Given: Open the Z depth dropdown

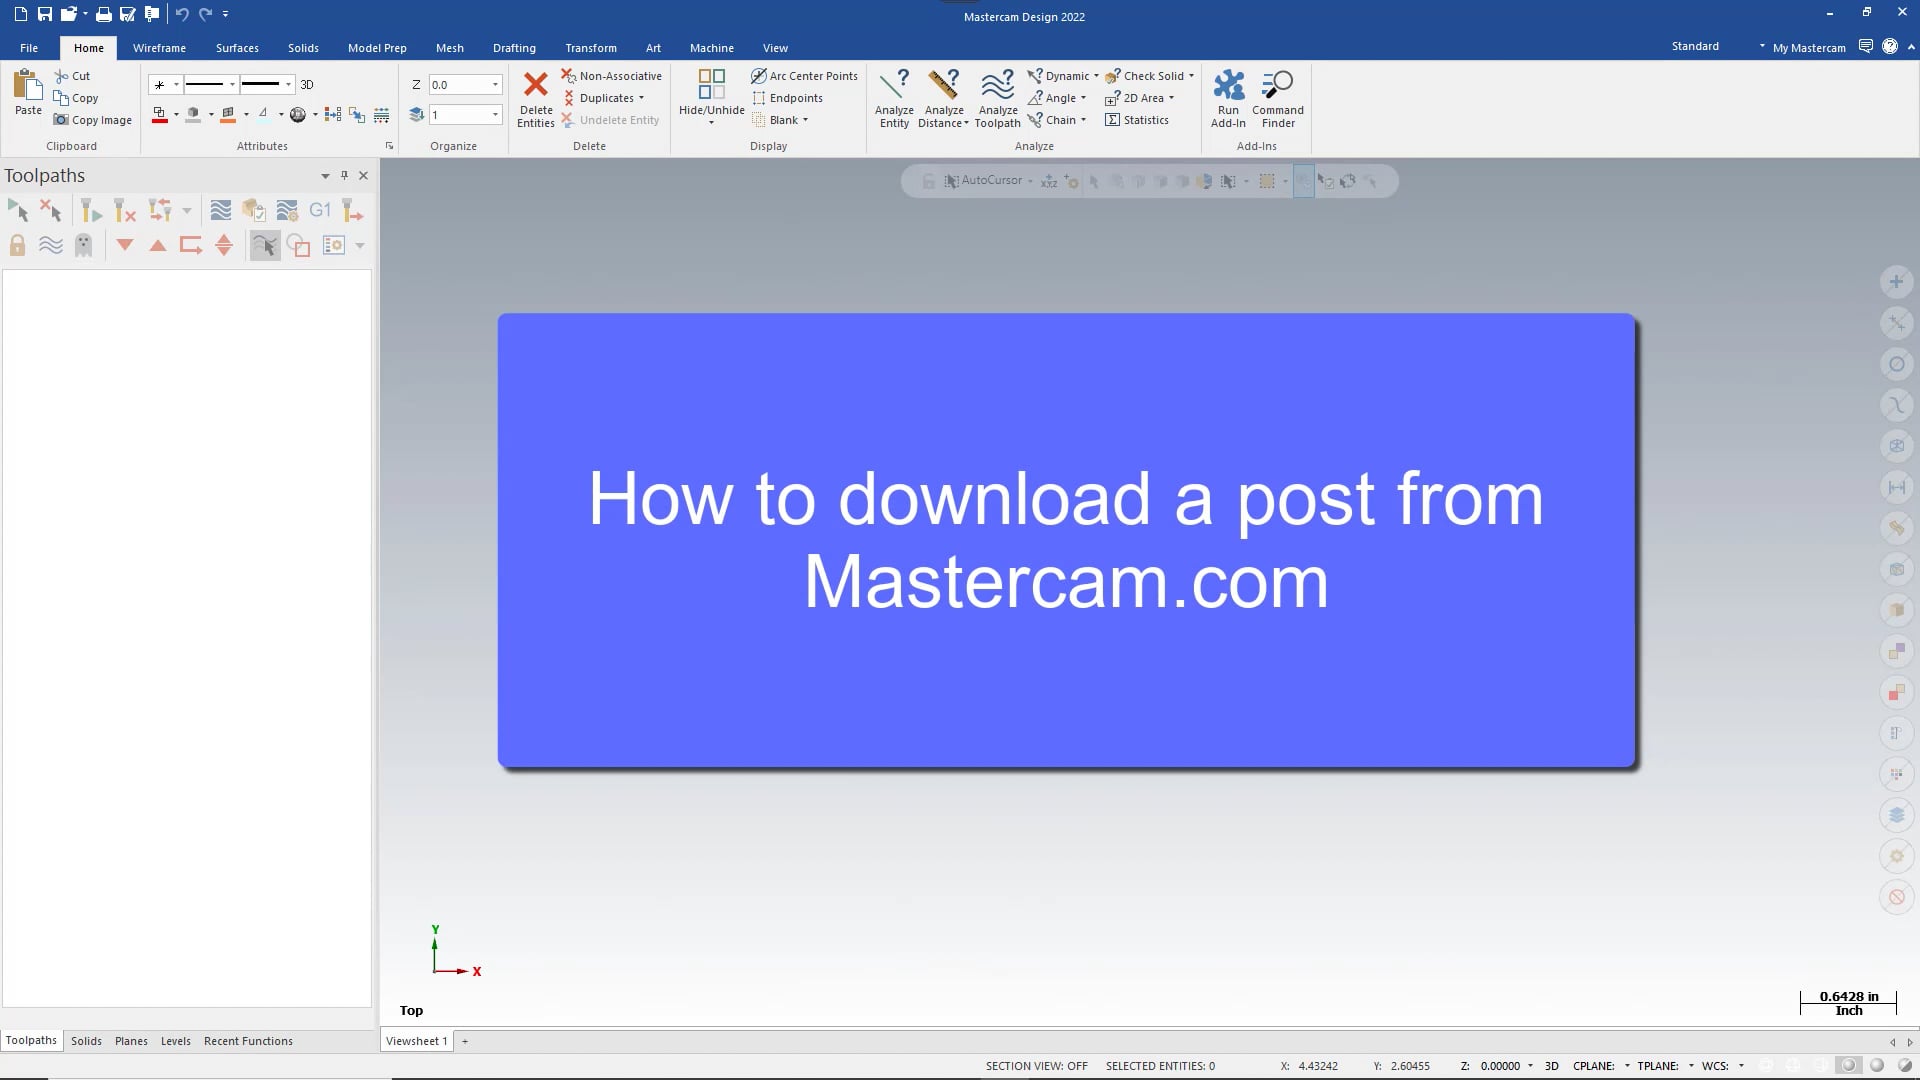Looking at the screenshot, I should tap(495, 85).
